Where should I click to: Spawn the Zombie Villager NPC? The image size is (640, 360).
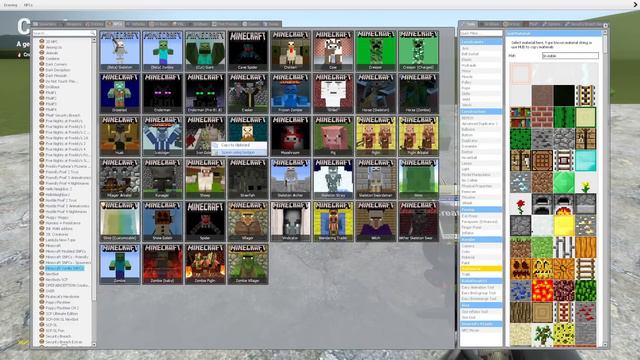(x=248, y=264)
